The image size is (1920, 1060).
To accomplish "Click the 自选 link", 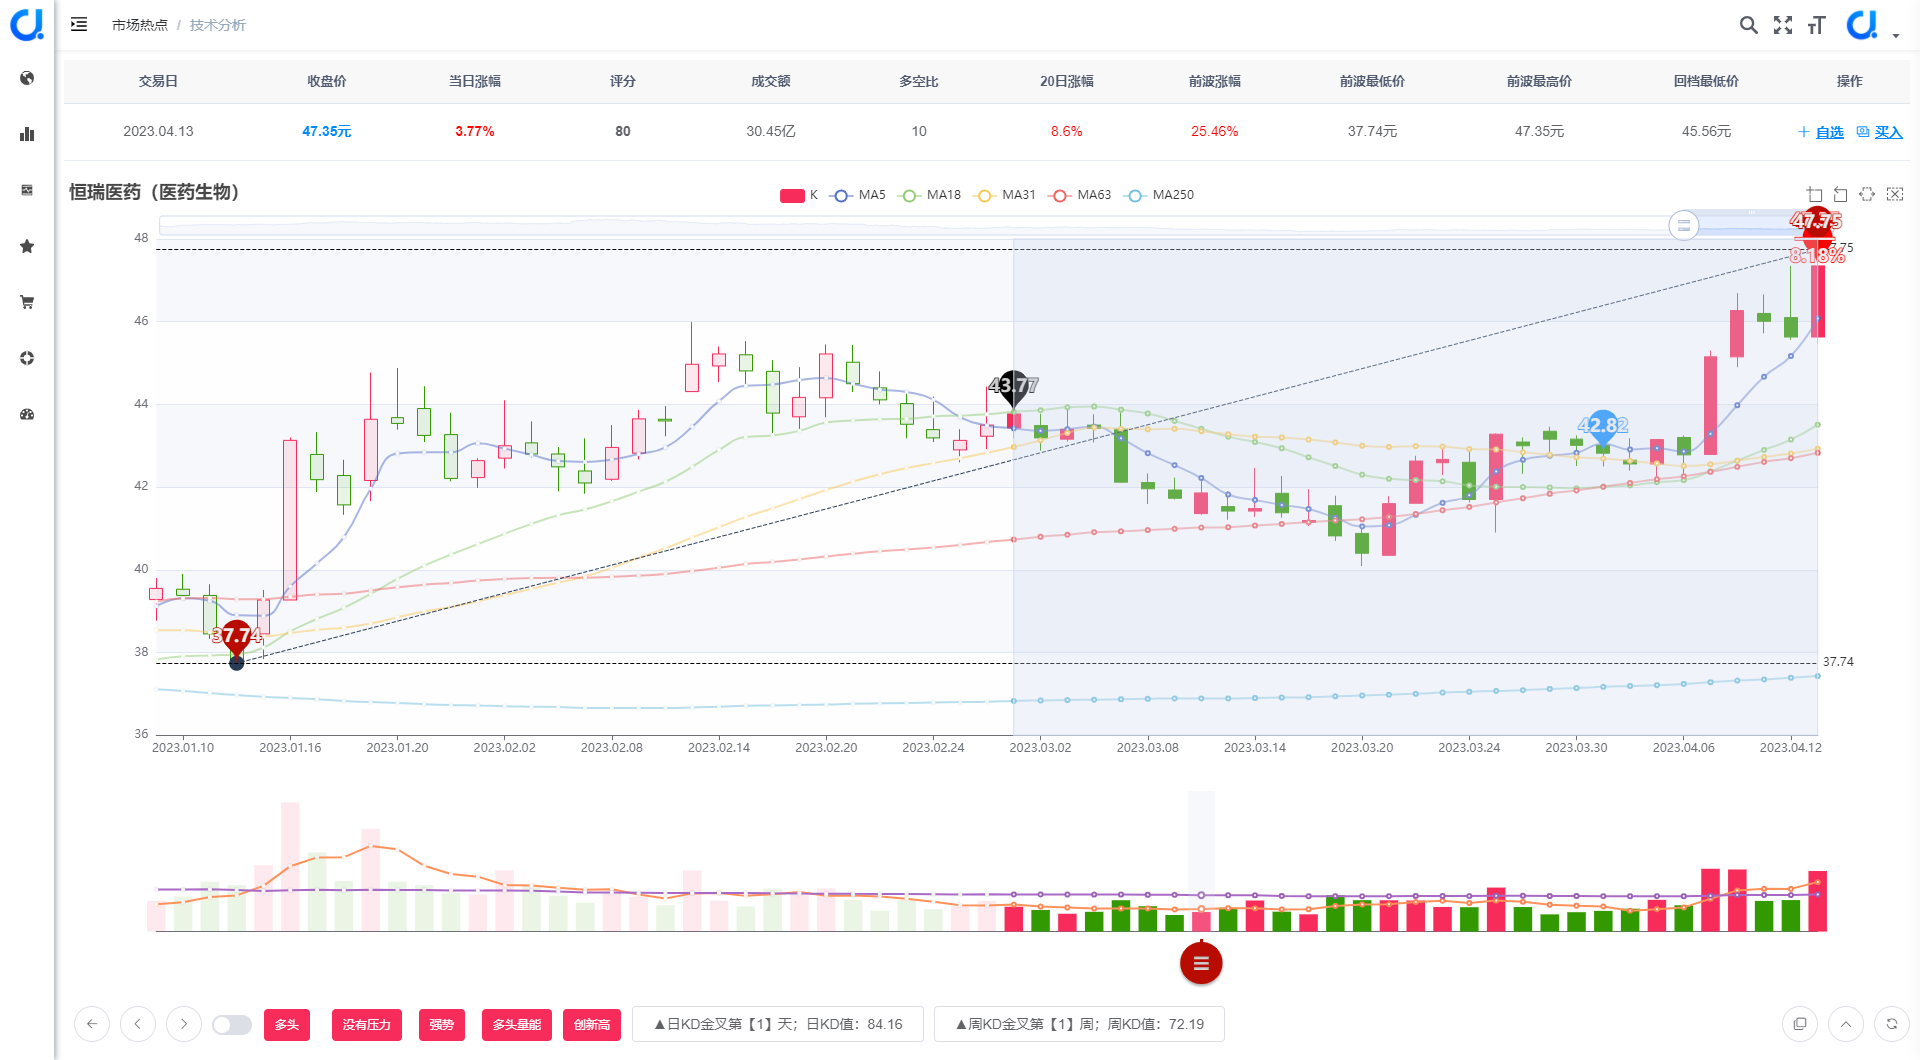I will [1830, 132].
